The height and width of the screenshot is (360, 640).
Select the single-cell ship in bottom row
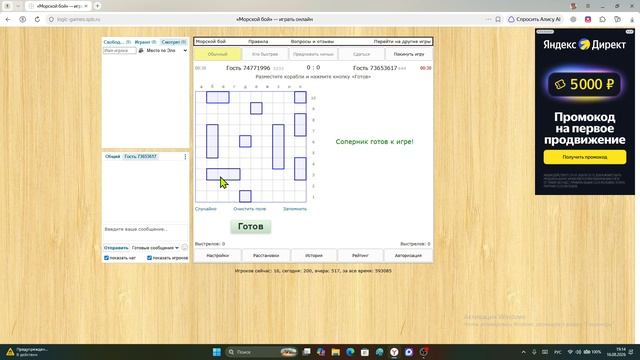point(245,196)
